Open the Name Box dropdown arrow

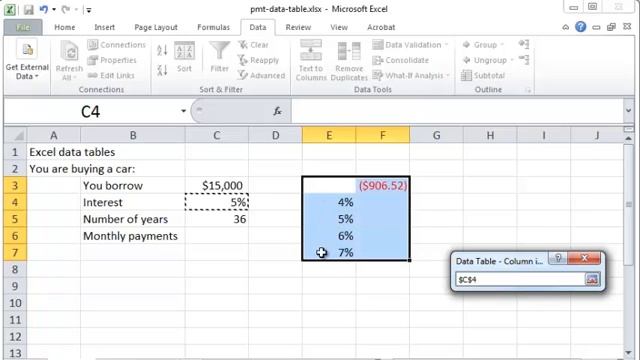[183, 111]
